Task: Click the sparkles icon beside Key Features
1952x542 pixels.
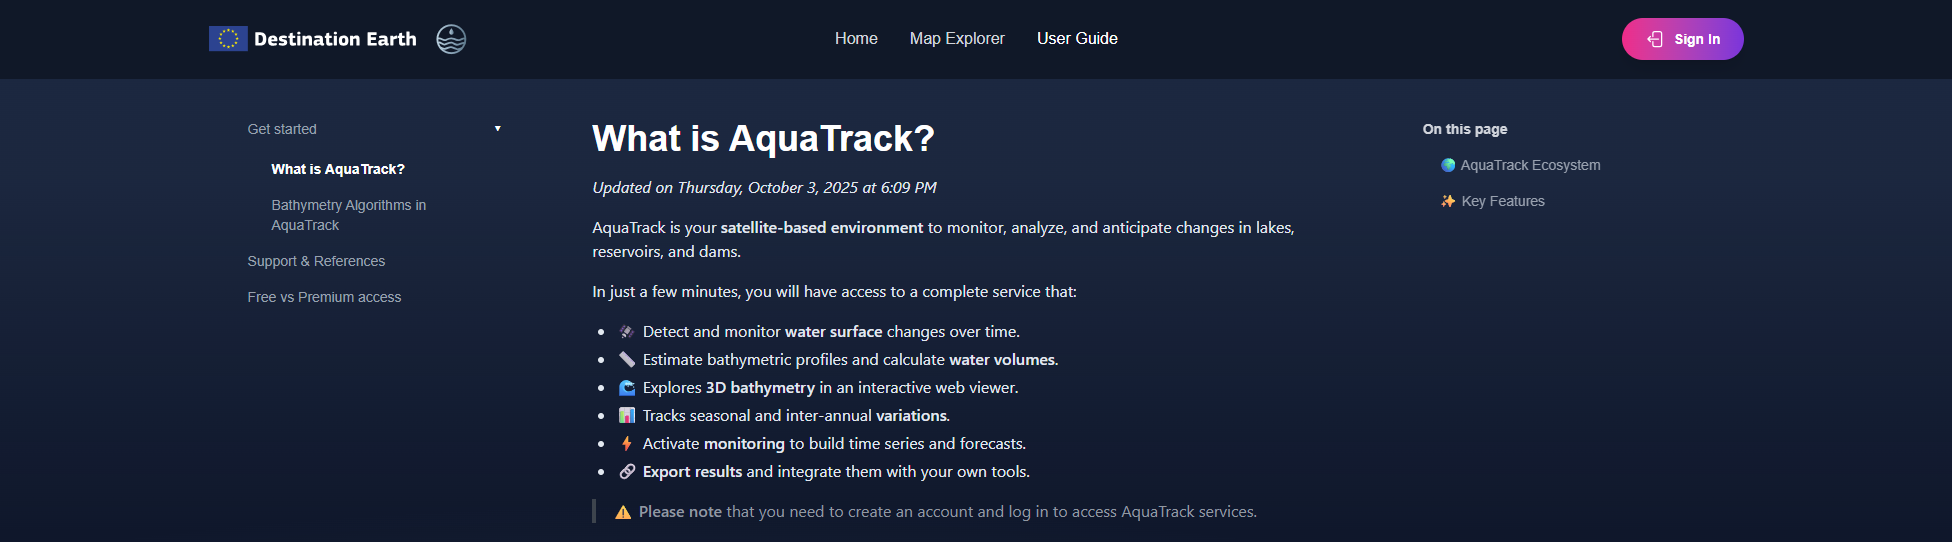Action: [1448, 201]
